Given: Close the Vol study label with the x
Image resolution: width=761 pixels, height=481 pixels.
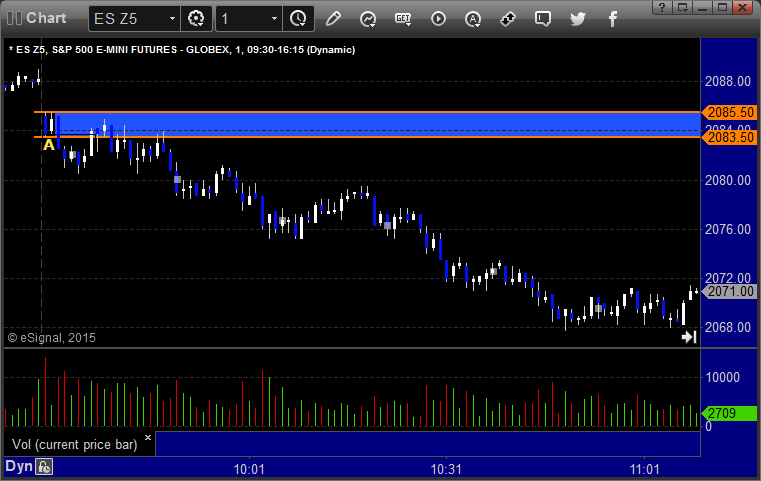Looking at the screenshot, I should click(x=148, y=437).
